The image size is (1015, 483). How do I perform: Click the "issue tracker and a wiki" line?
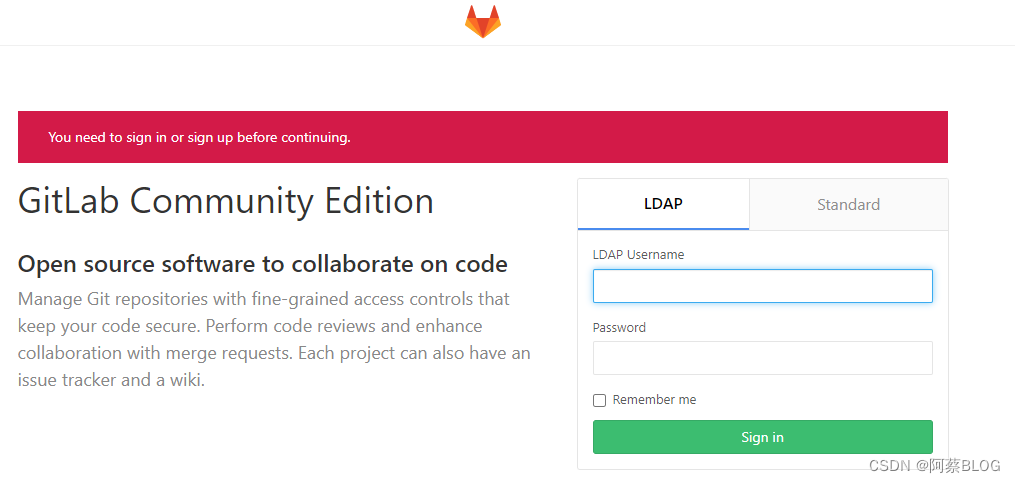[x=111, y=380]
